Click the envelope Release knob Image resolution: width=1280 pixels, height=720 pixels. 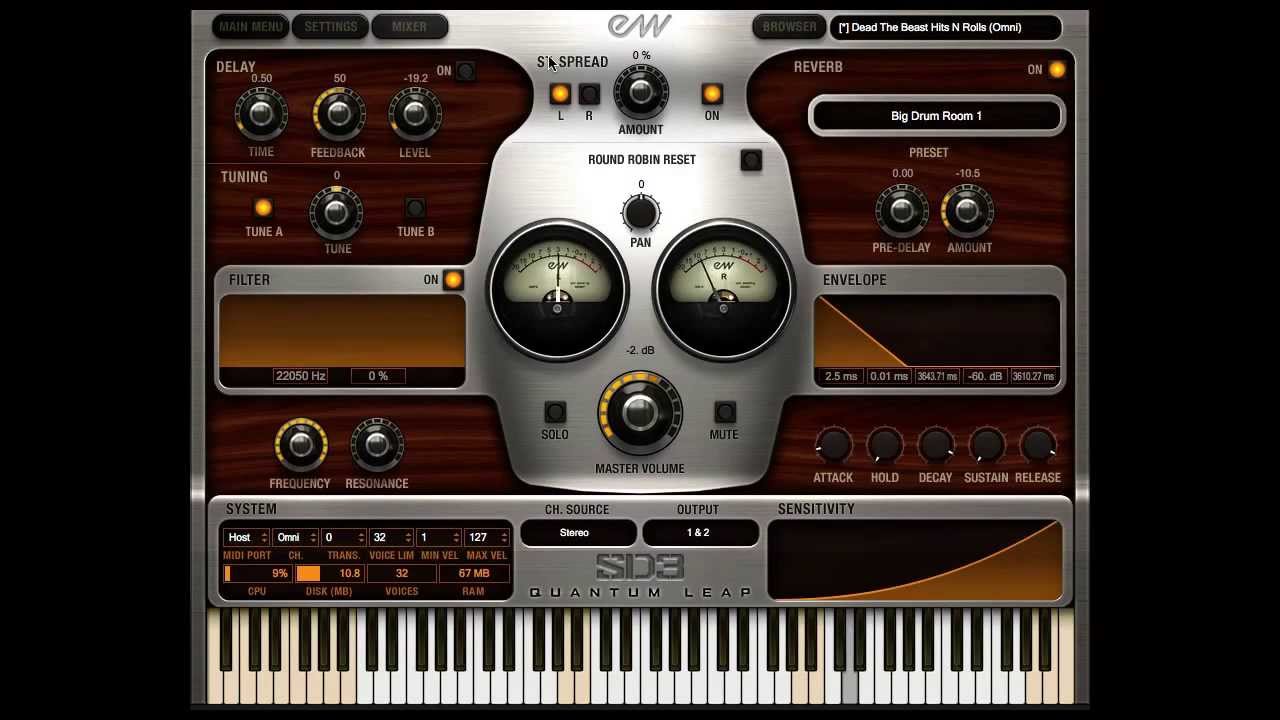[1038, 445]
